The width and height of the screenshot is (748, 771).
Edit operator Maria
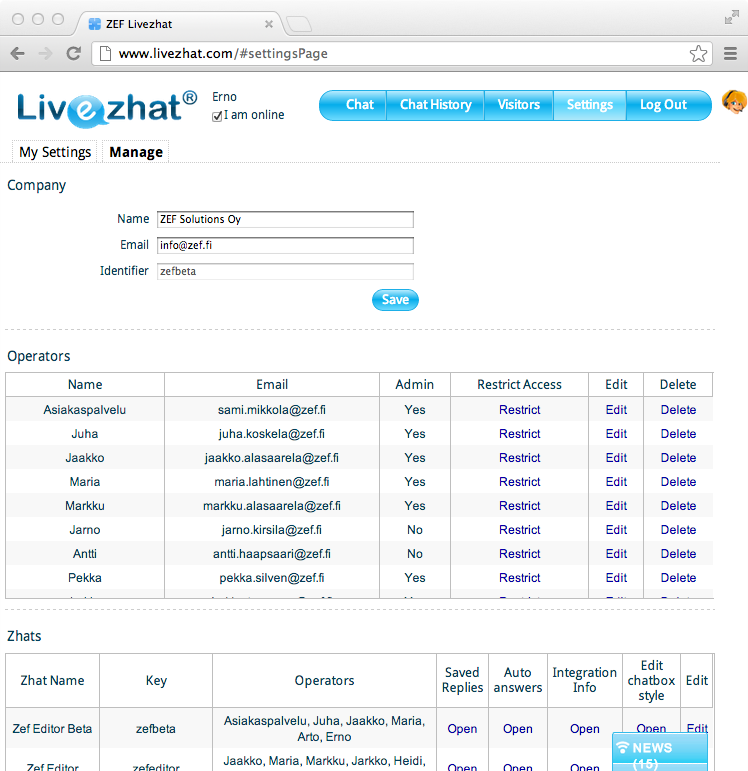pos(616,482)
